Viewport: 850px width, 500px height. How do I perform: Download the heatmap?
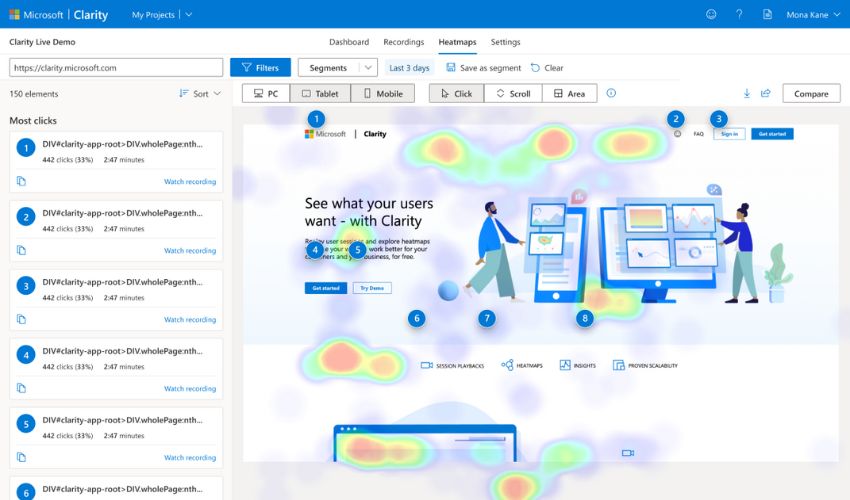point(747,93)
